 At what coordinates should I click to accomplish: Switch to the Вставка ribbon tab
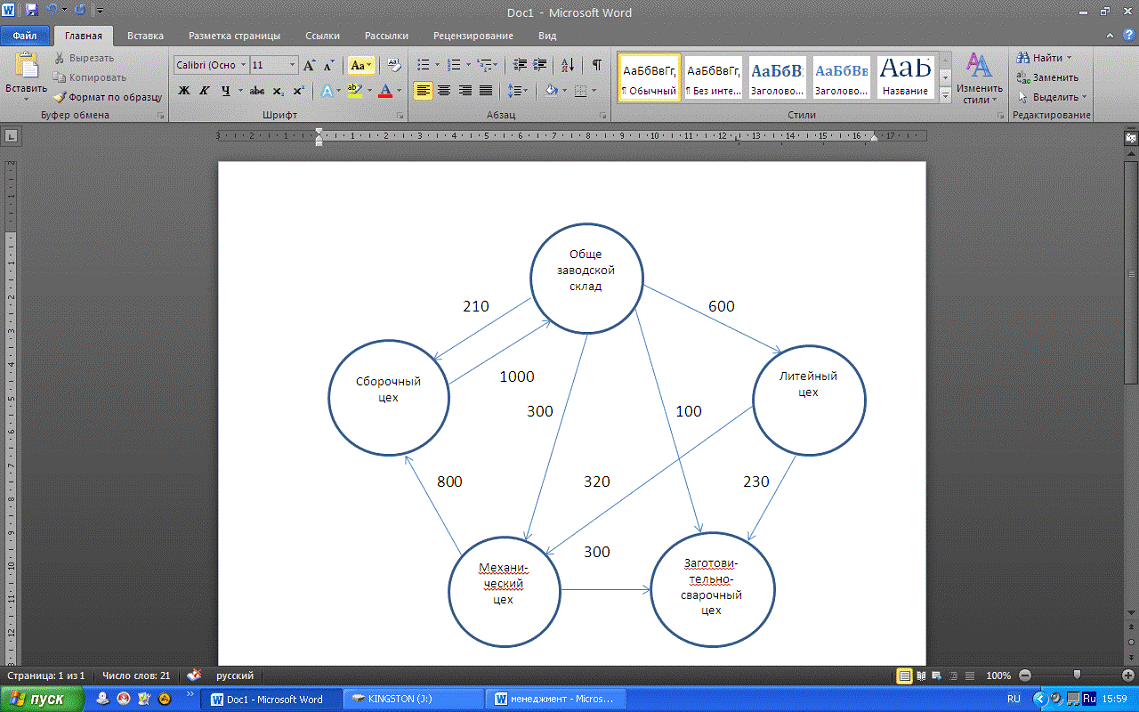click(x=146, y=36)
